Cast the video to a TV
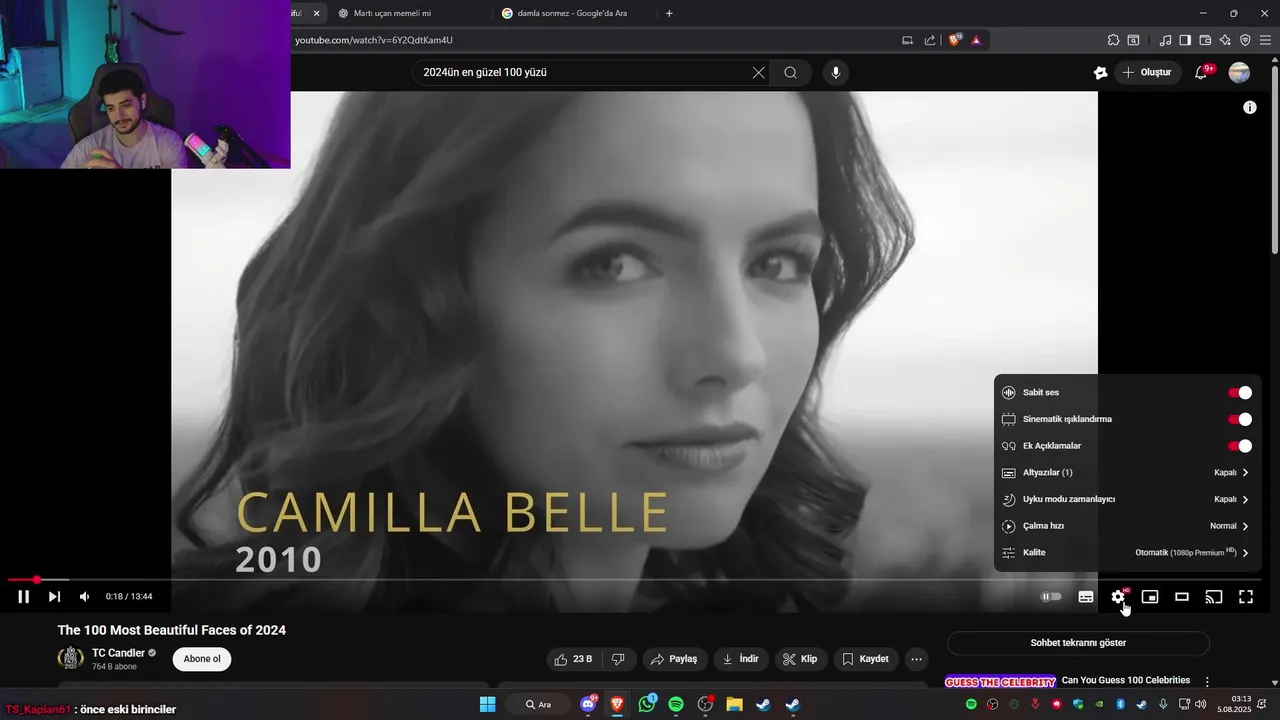Screen dimensions: 1280x720 pyautogui.click(x=1214, y=597)
